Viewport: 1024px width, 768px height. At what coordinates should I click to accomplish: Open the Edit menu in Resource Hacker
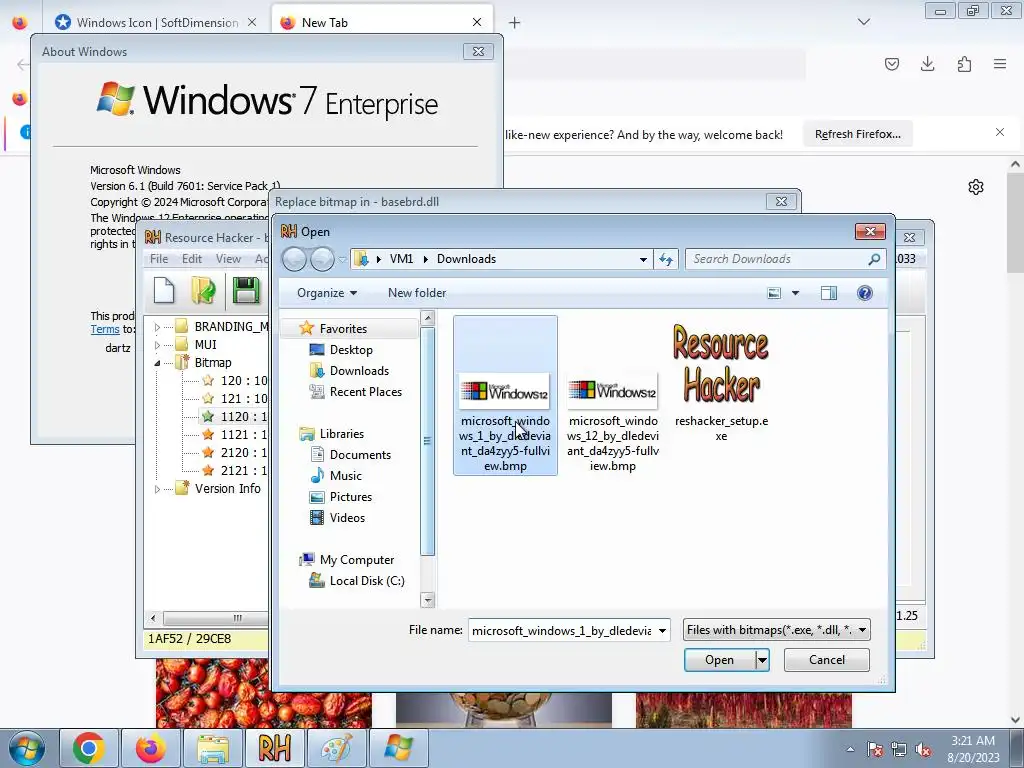[x=192, y=259]
